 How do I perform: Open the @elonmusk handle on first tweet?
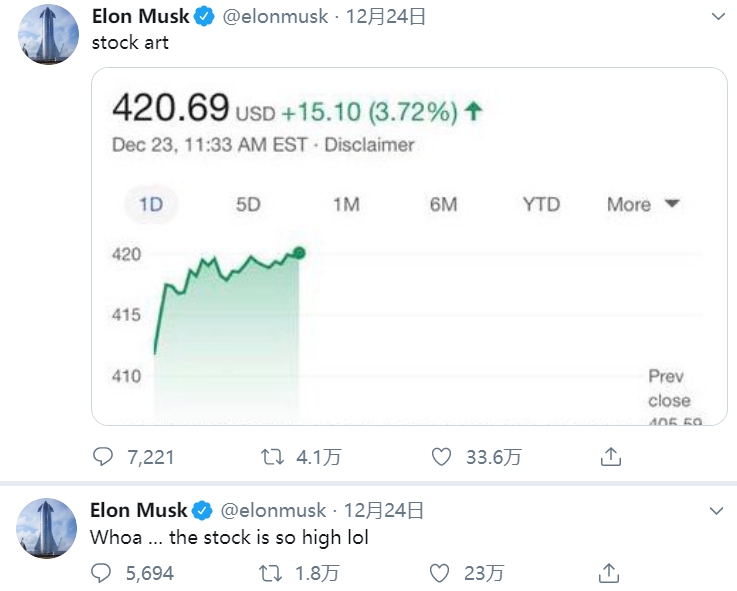[275, 17]
